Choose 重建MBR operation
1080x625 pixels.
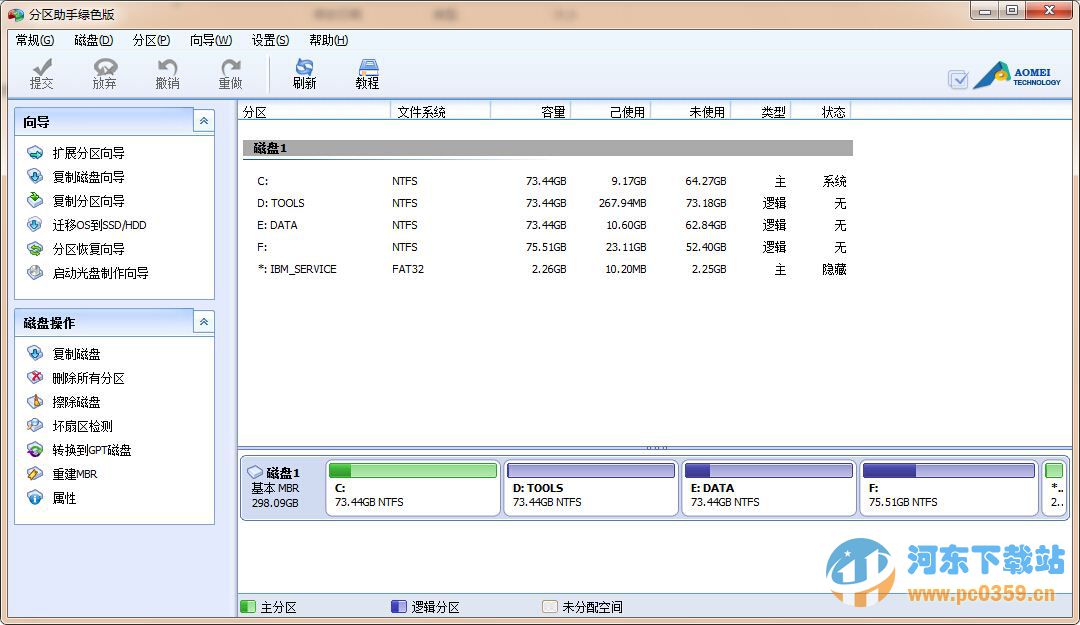pos(75,474)
